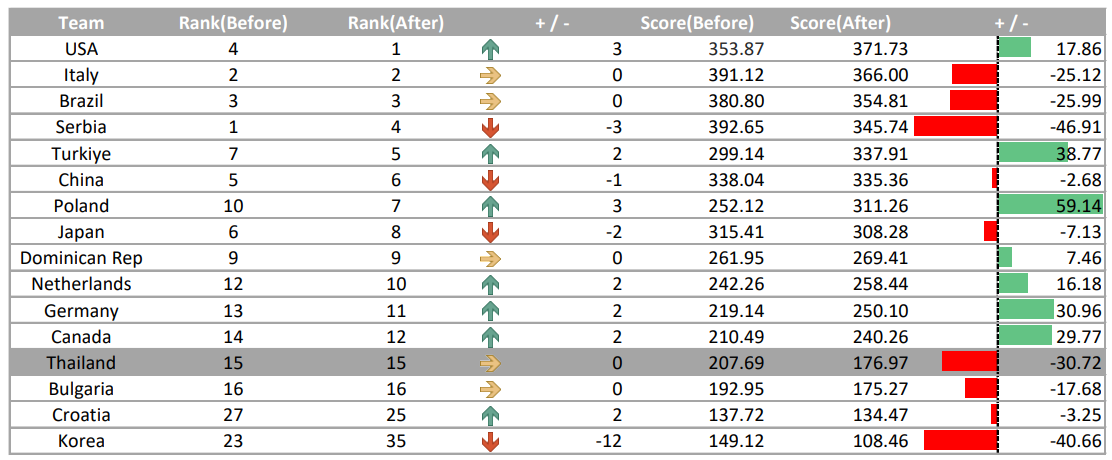Select the Rank(After) column header

(x=396, y=23)
